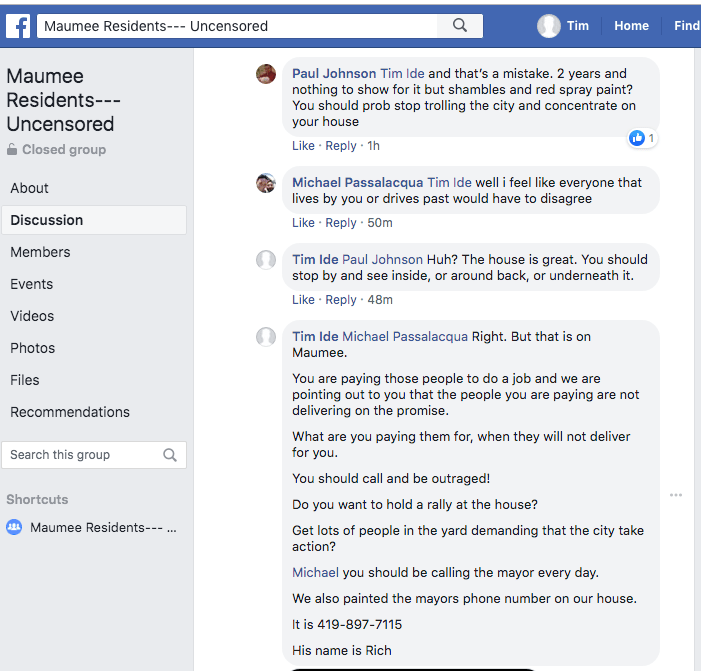The image size is (701, 671).
Task: Open the Discussion tab
Action: point(47,220)
